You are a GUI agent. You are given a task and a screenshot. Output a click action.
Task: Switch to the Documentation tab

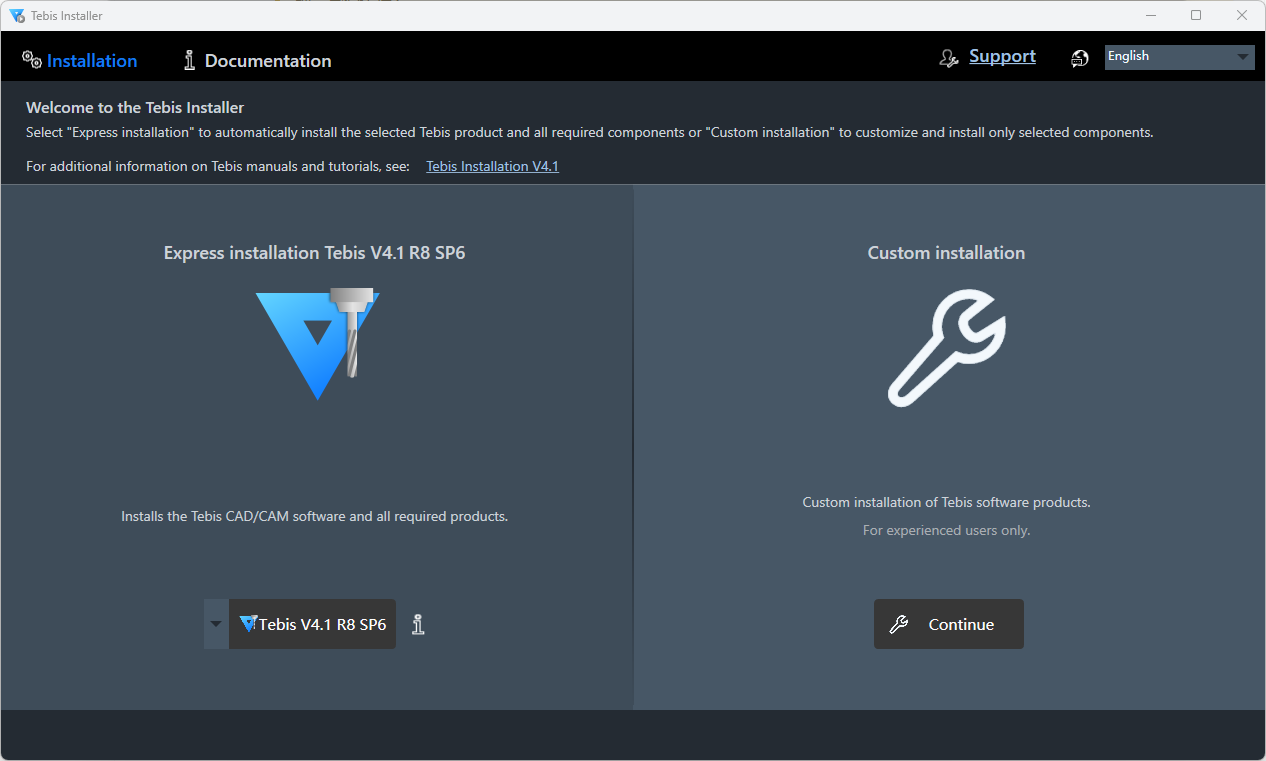[x=257, y=61]
